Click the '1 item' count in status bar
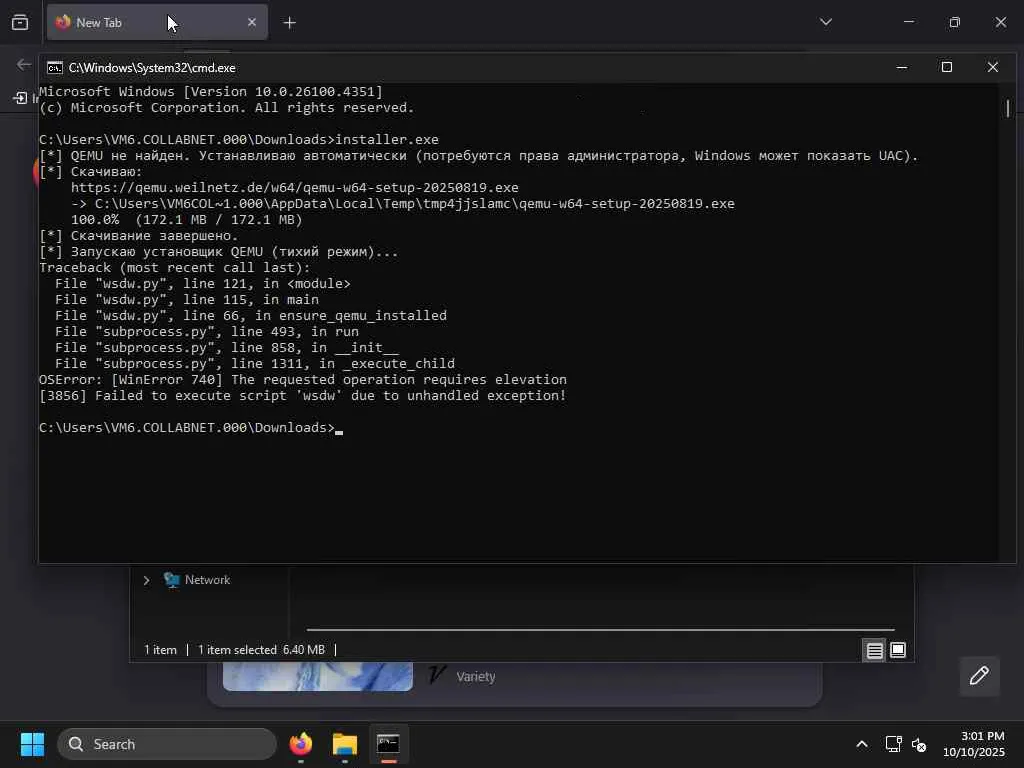The width and height of the screenshot is (1024, 768). [161, 650]
